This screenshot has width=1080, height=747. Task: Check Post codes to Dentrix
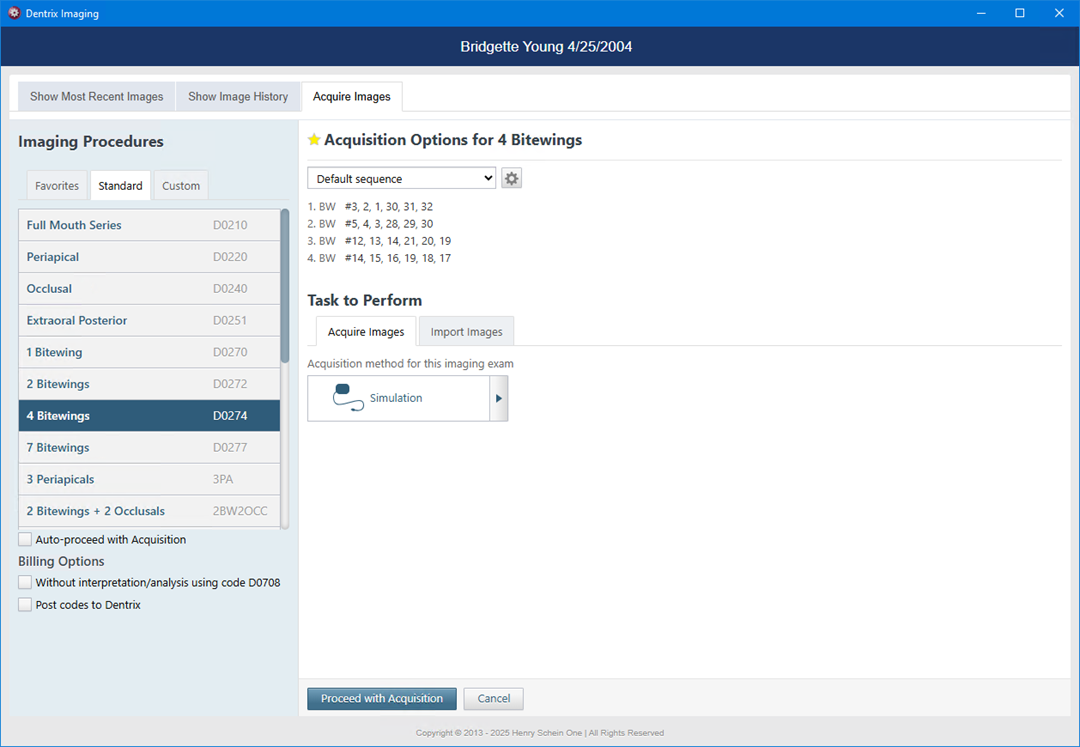point(25,604)
